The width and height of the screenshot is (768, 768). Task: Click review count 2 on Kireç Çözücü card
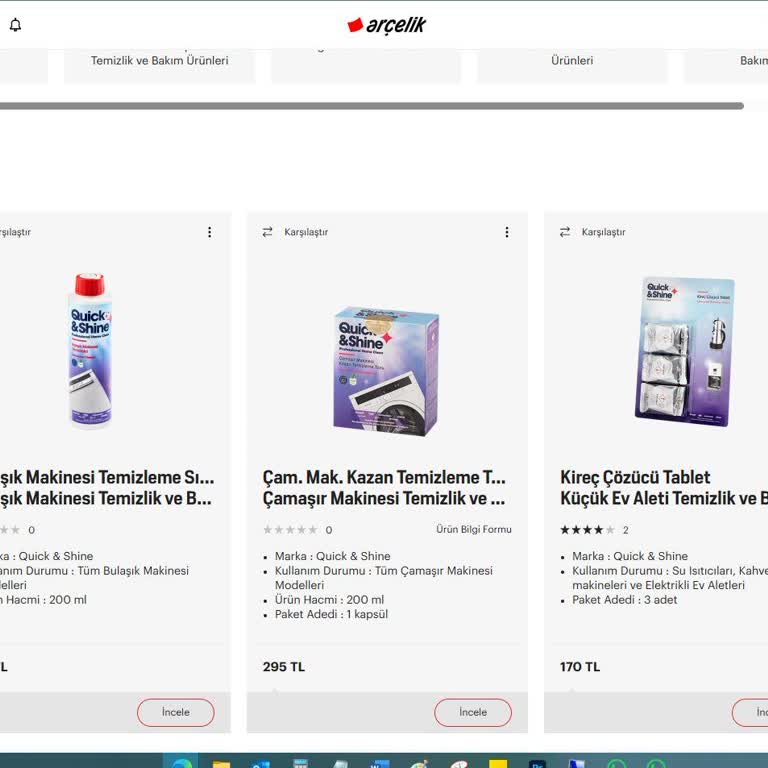tap(625, 530)
